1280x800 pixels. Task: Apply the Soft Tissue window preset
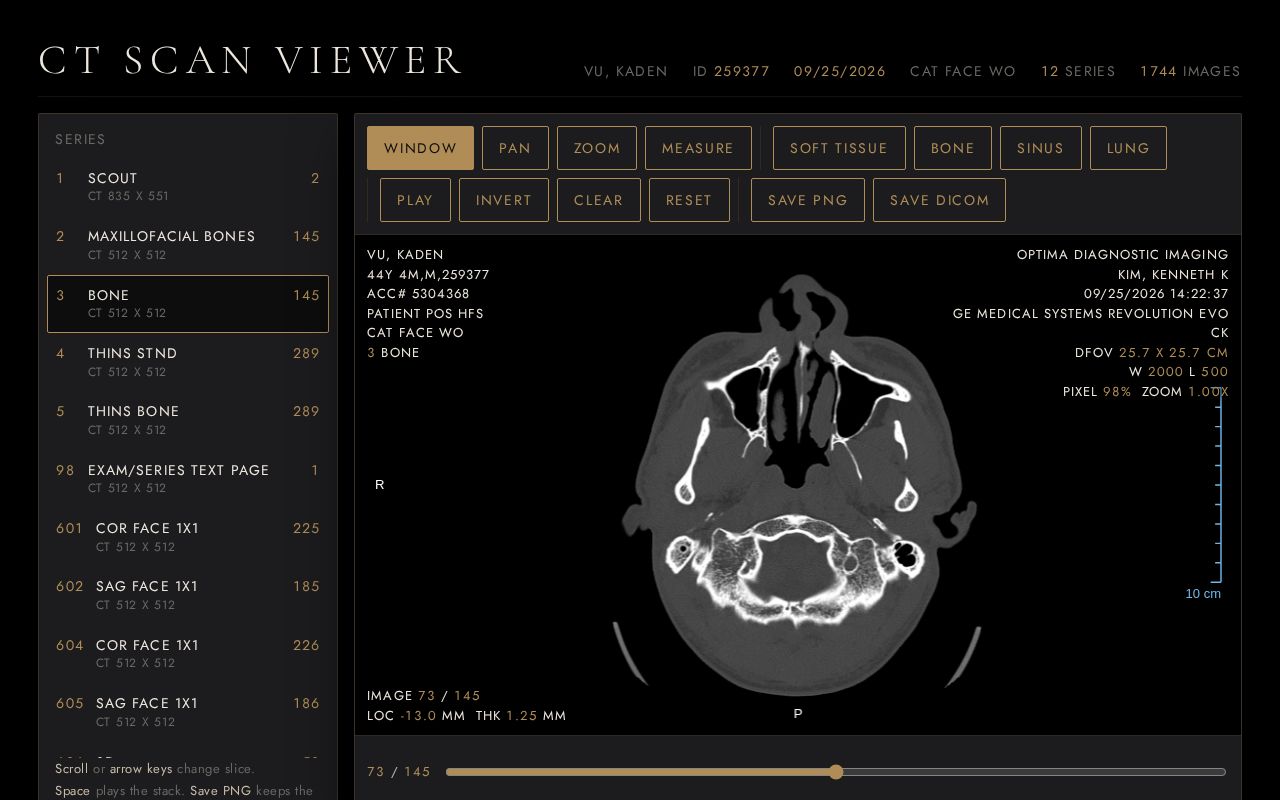click(839, 148)
